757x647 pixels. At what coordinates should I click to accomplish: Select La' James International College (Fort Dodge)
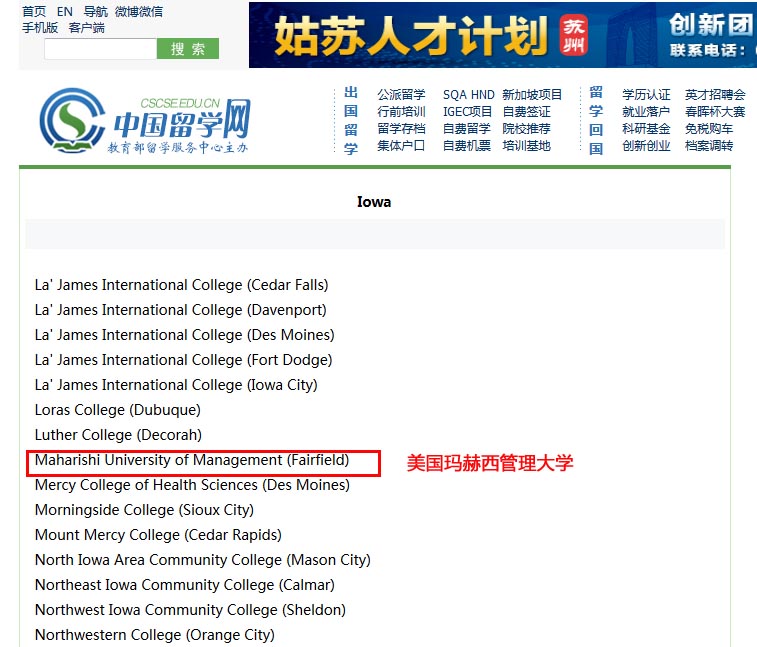(x=183, y=360)
